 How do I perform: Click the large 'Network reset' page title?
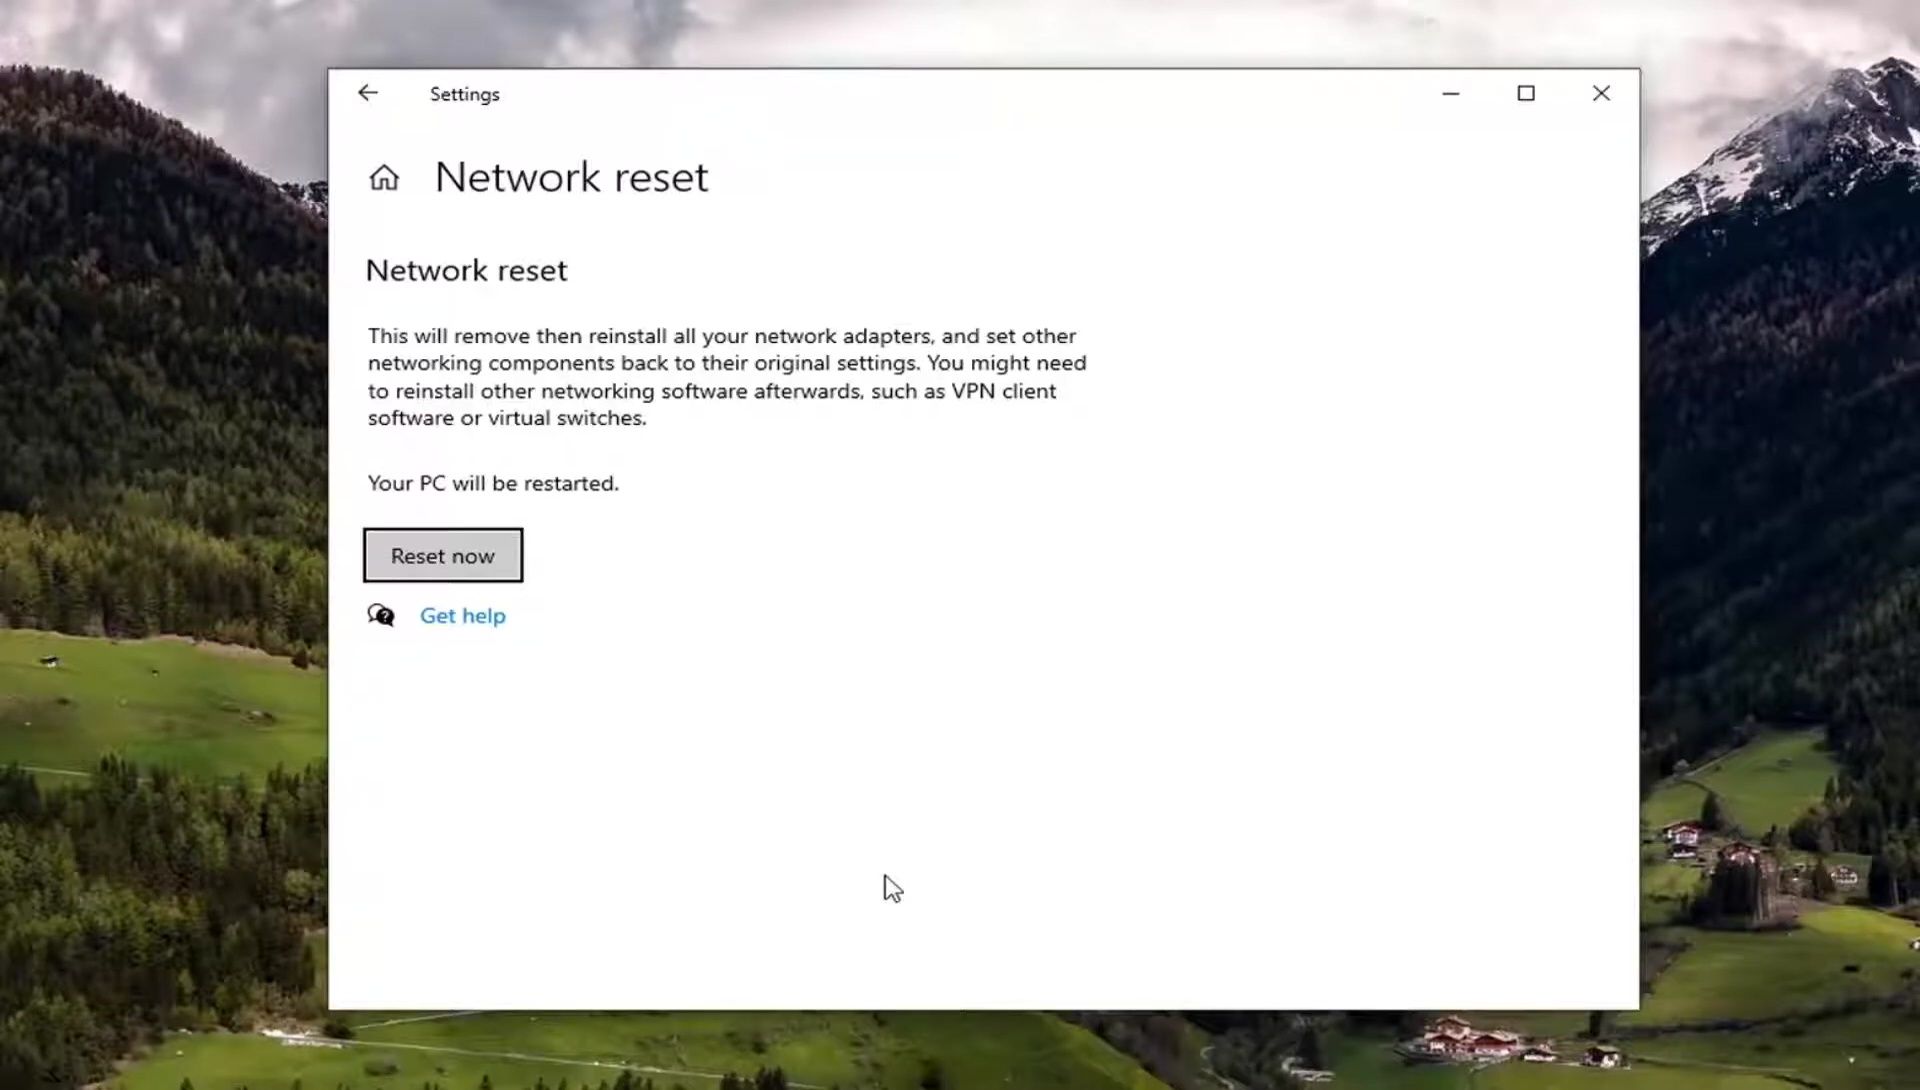(571, 177)
